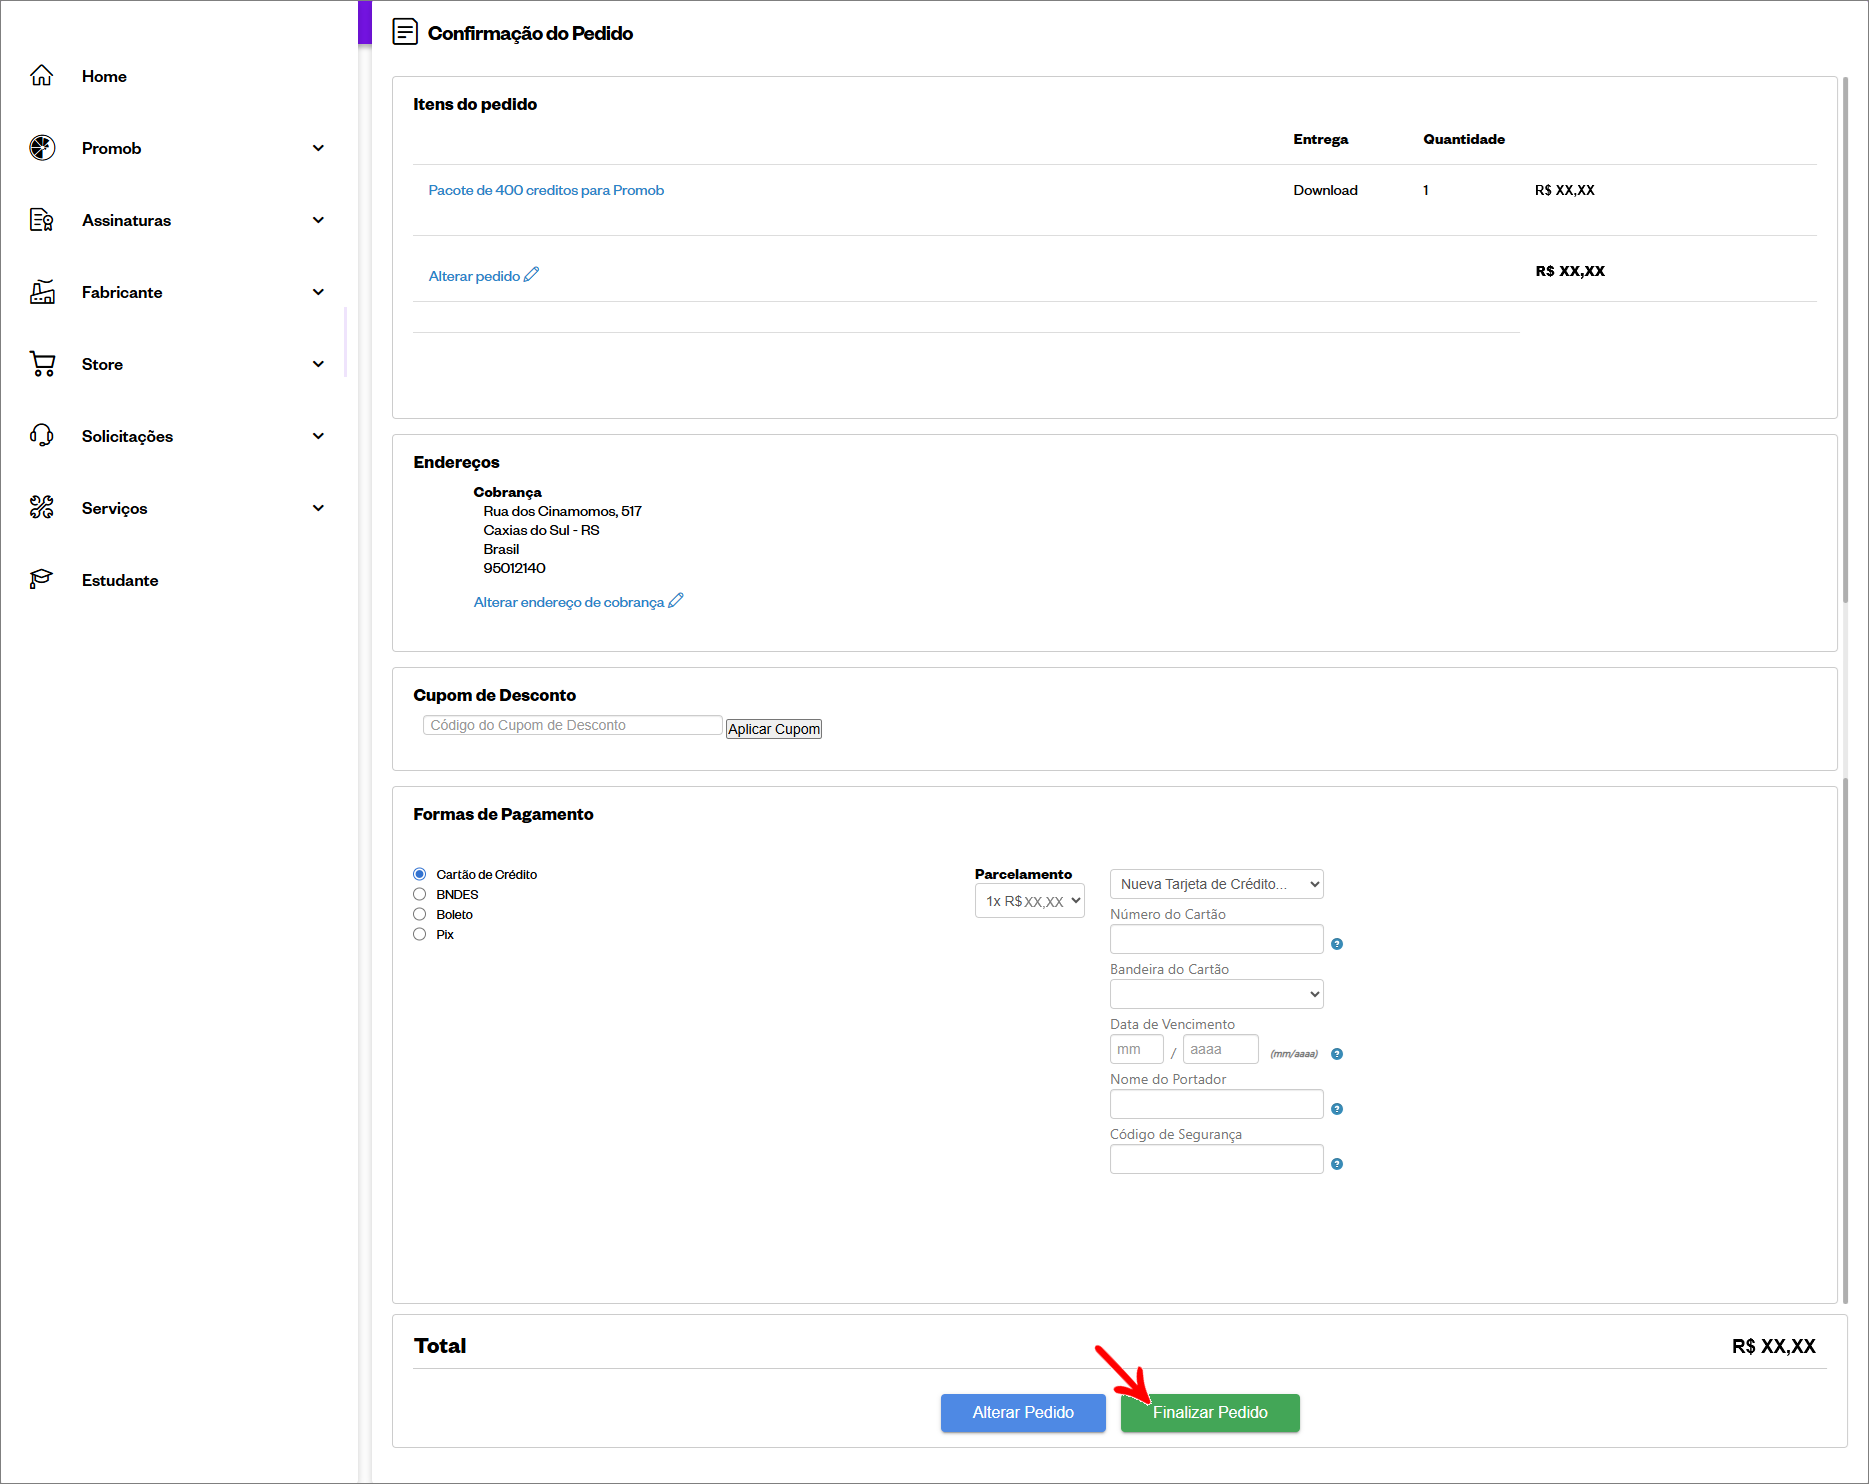Click the Store shopping cart icon
Viewport: 1869px width, 1484px height.
42,364
